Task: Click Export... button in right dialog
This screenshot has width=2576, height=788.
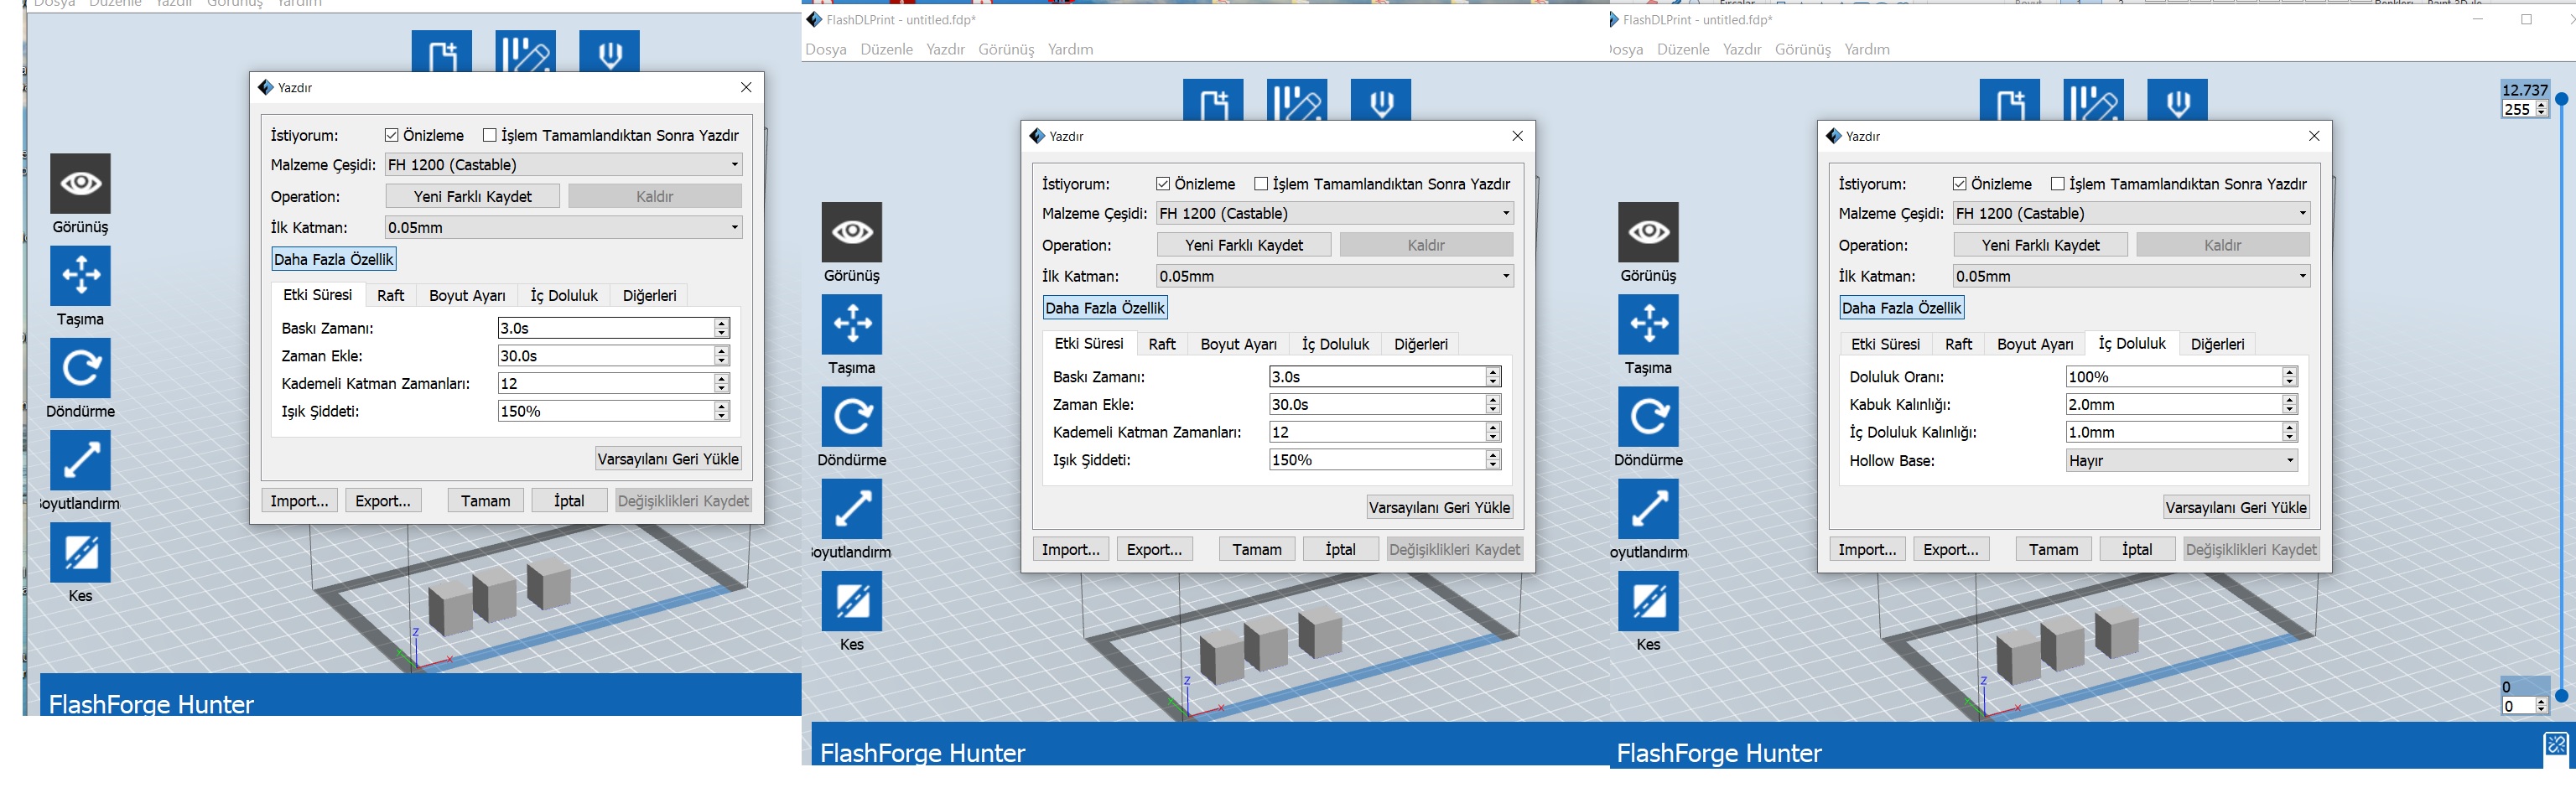Action: pyautogui.click(x=1951, y=549)
